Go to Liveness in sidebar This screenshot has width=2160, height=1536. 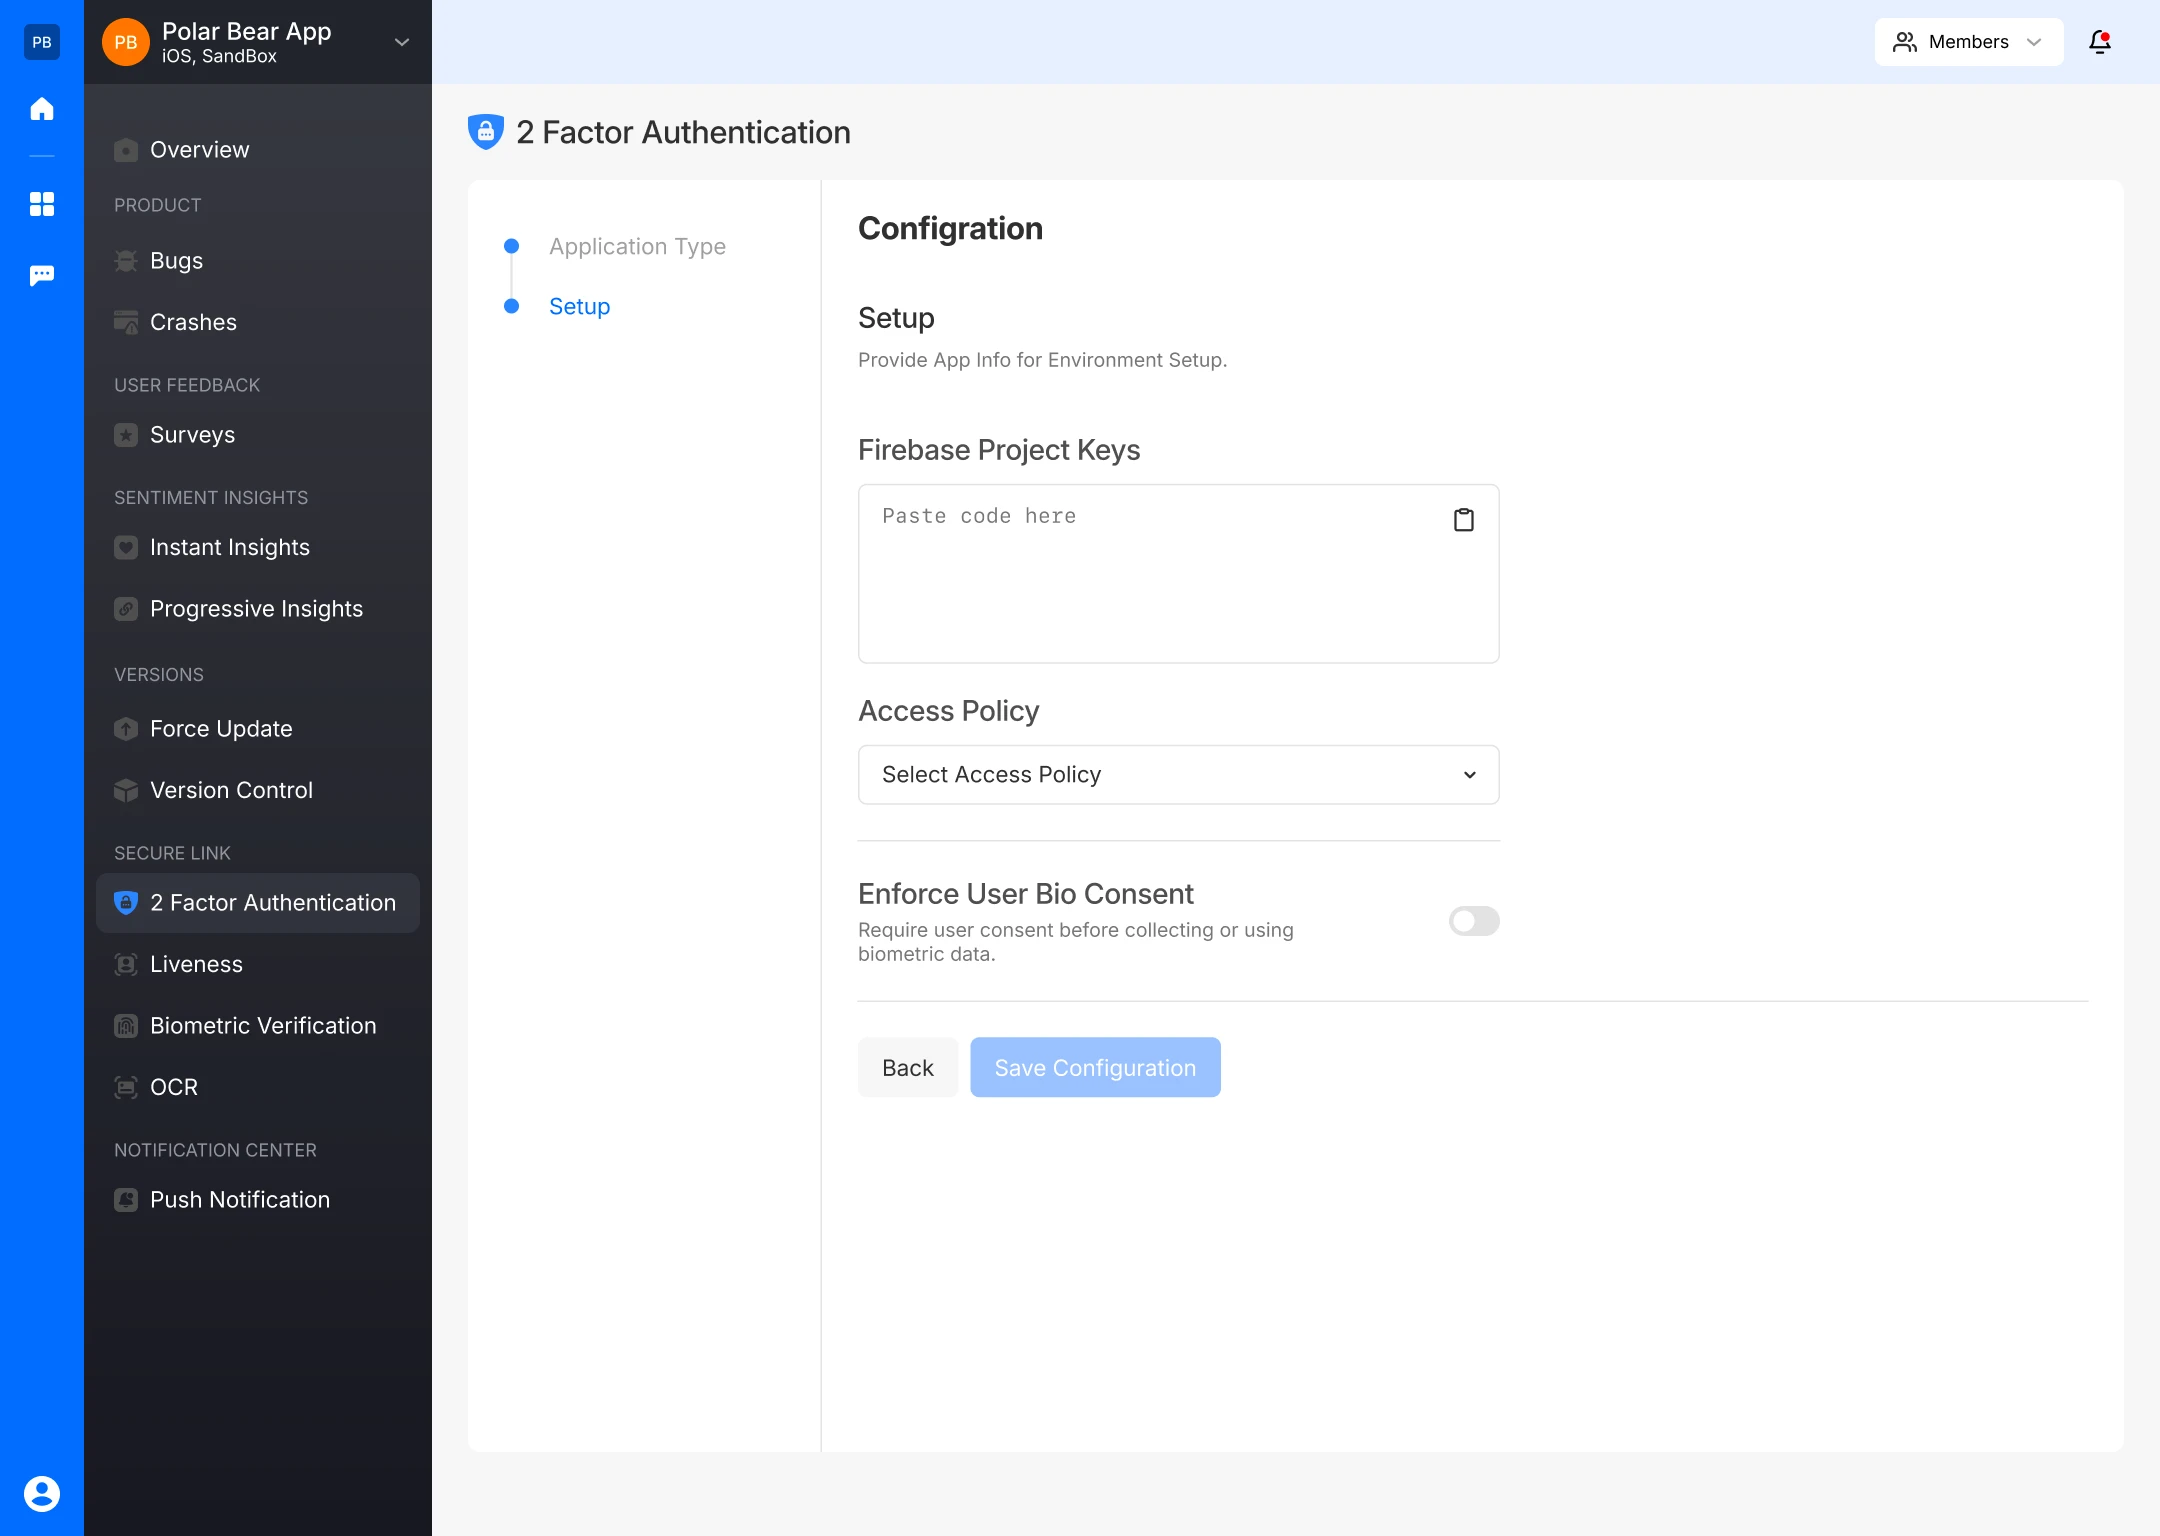tap(196, 964)
